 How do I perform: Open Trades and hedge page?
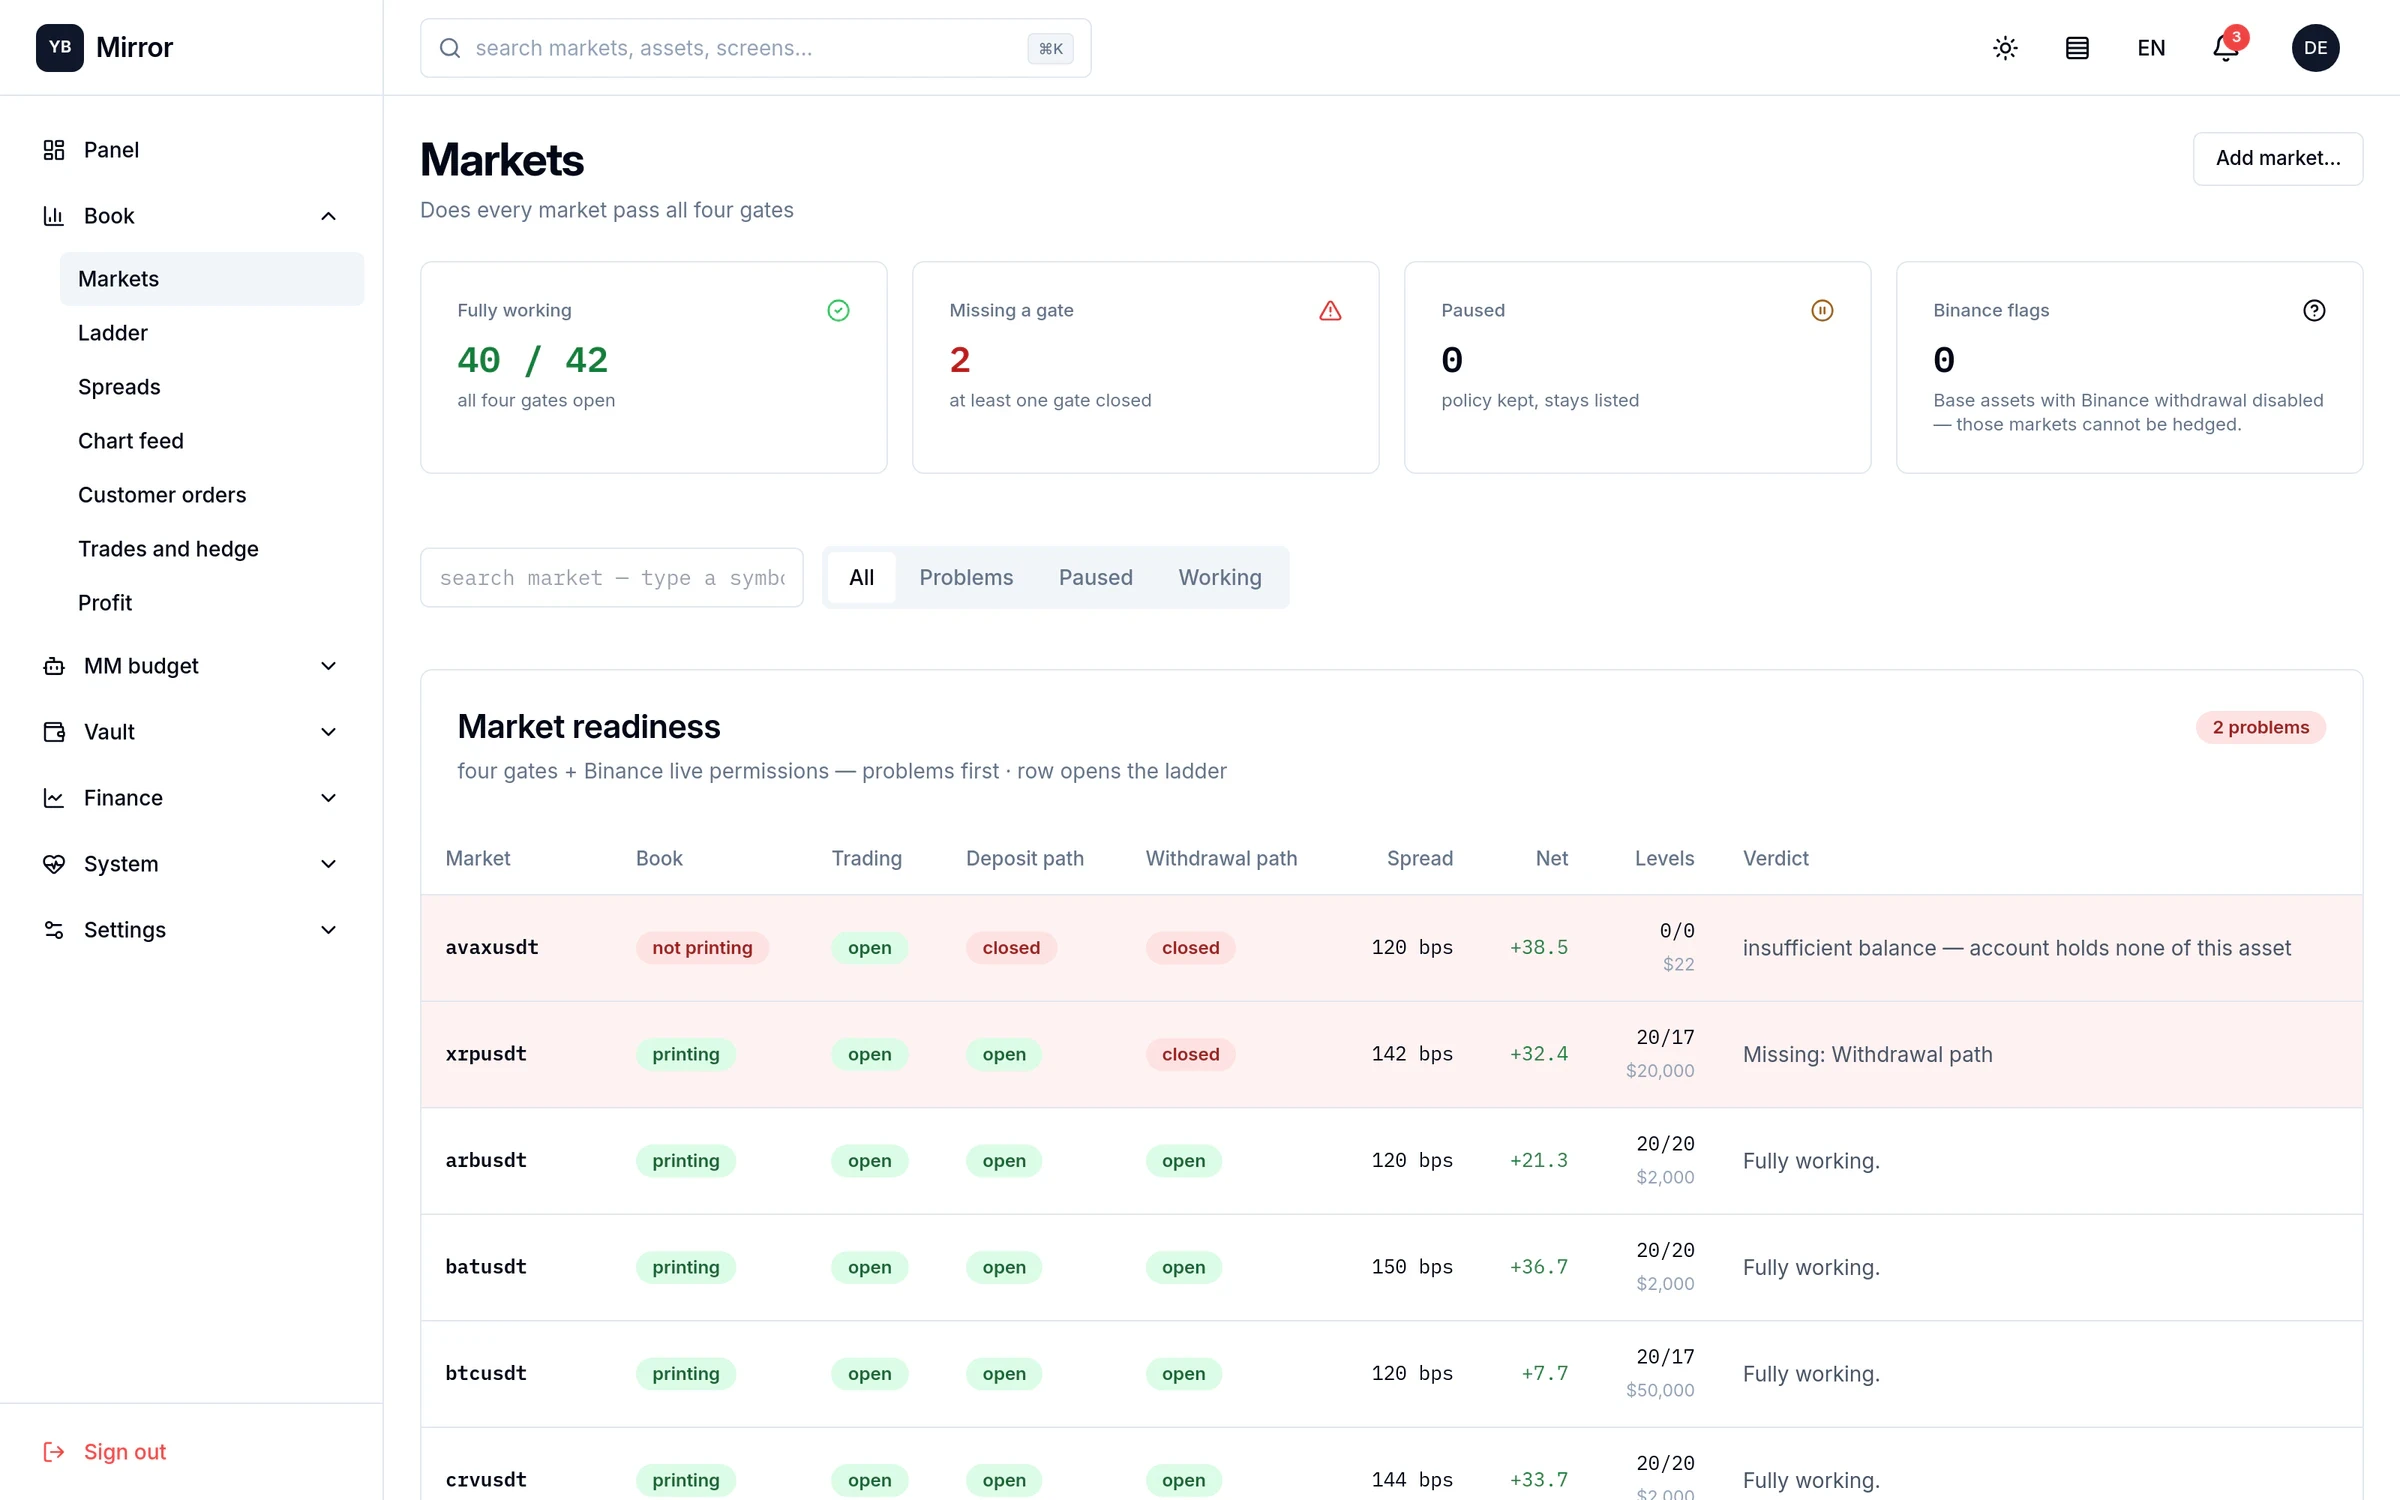click(212, 549)
